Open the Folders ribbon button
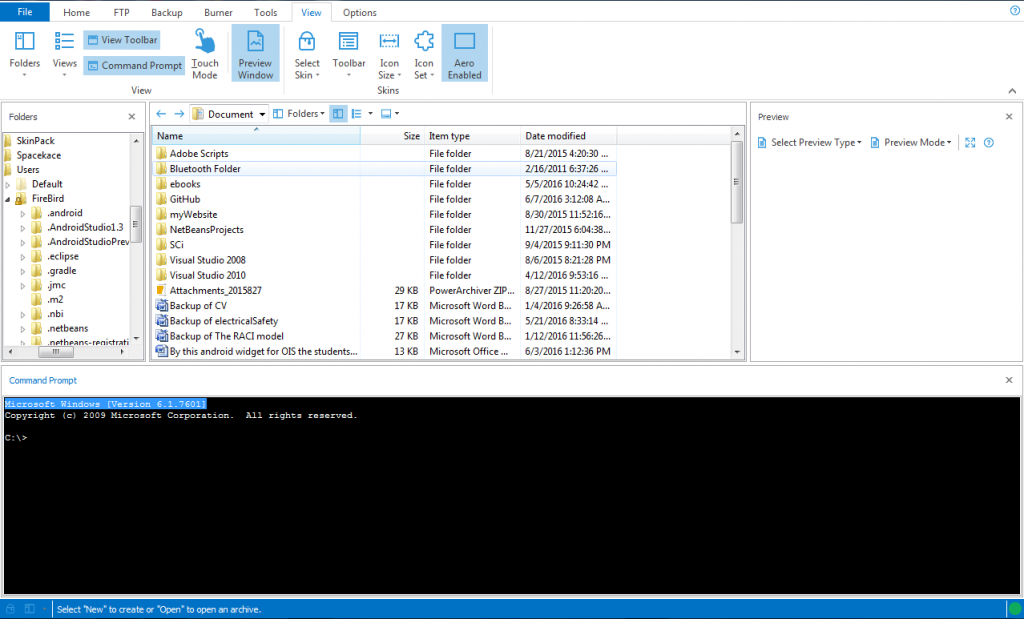This screenshot has width=1024, height=619. click(24, 54)
